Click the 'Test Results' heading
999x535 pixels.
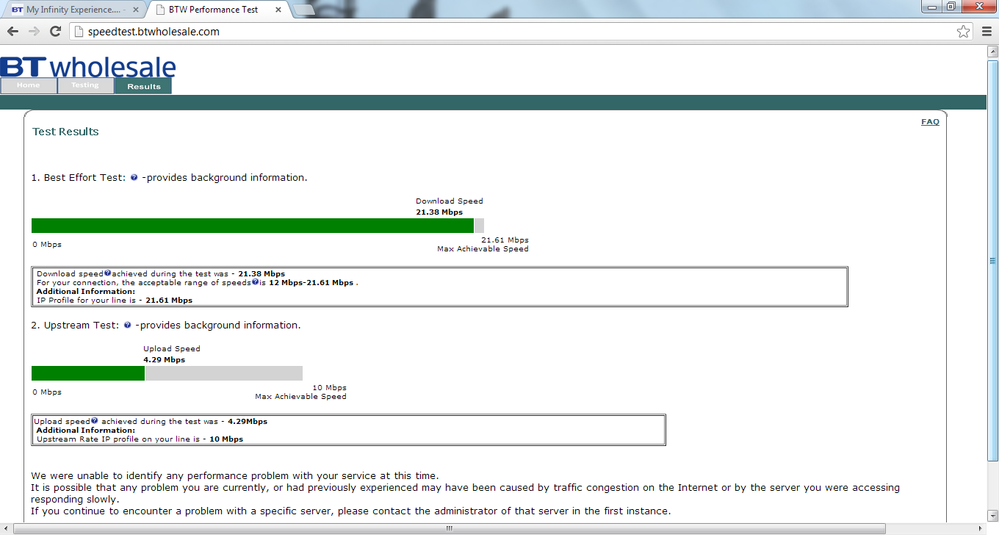(66, 132)
